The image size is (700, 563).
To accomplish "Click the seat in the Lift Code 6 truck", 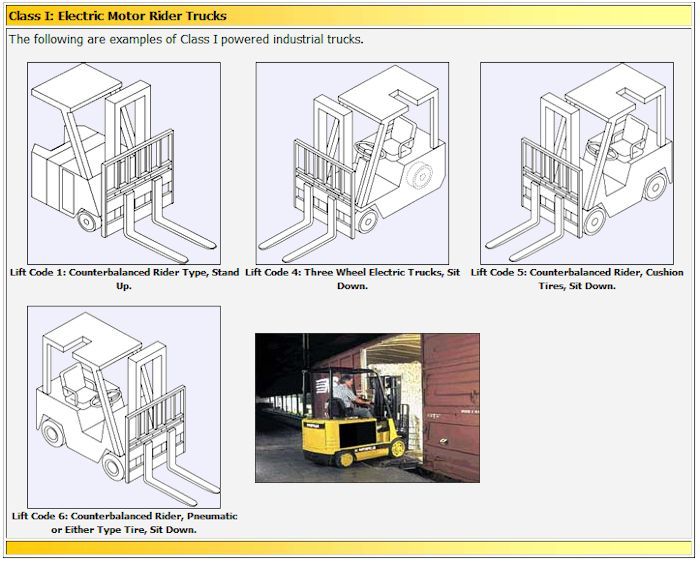I will pos(72,382).
